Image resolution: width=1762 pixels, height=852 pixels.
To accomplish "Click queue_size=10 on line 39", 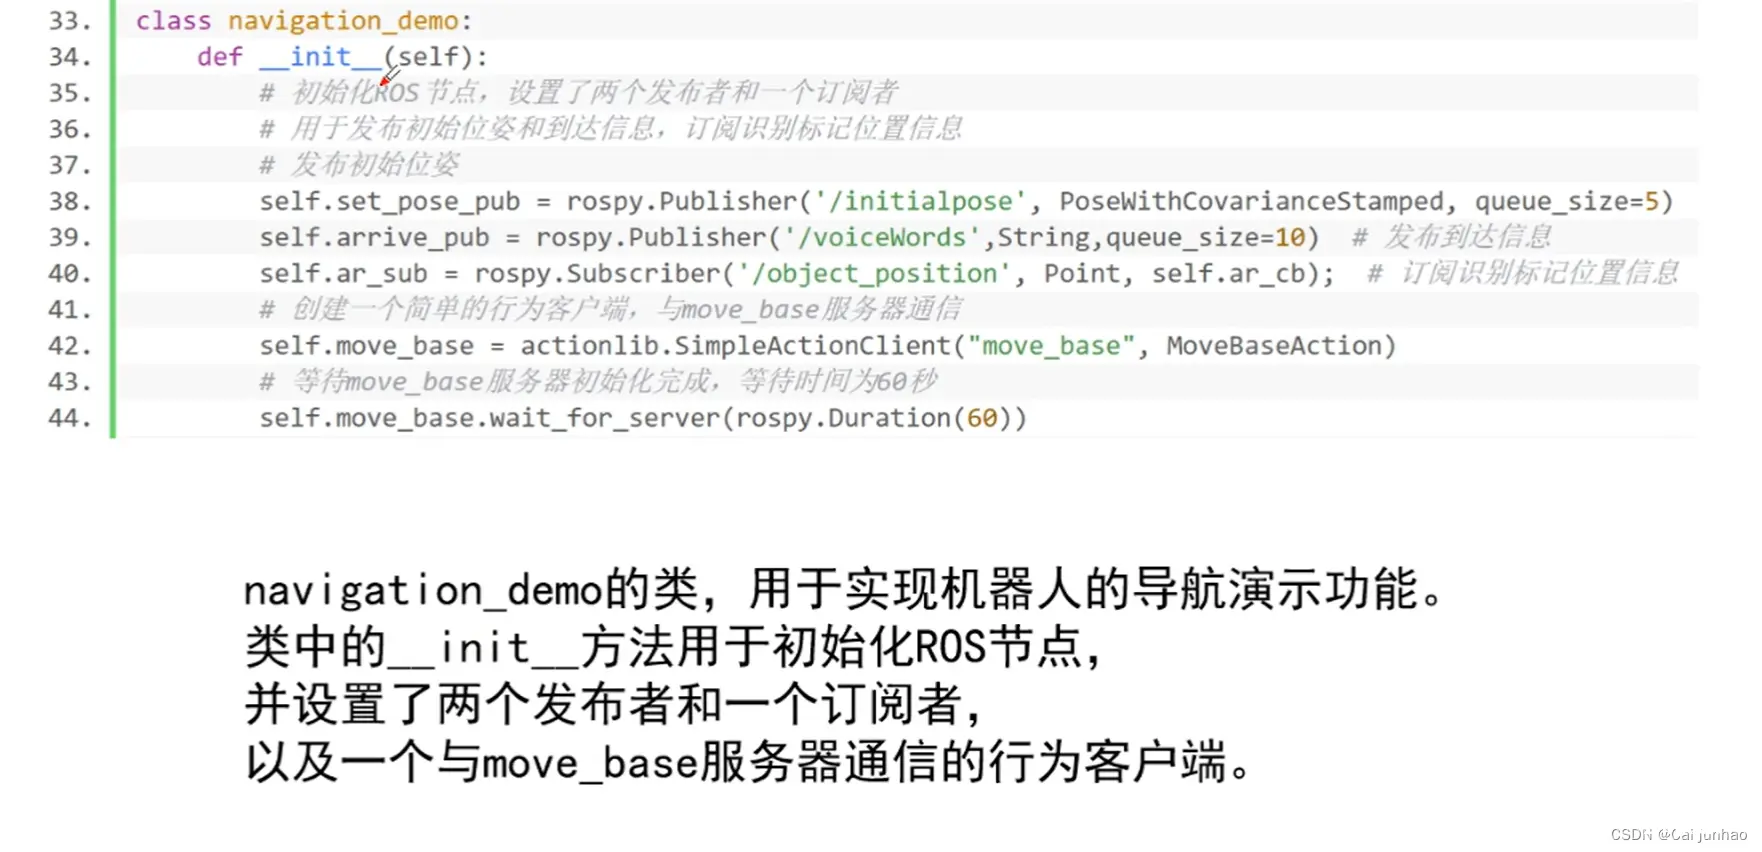I will pyautogui.click(x=1205, y=237).
